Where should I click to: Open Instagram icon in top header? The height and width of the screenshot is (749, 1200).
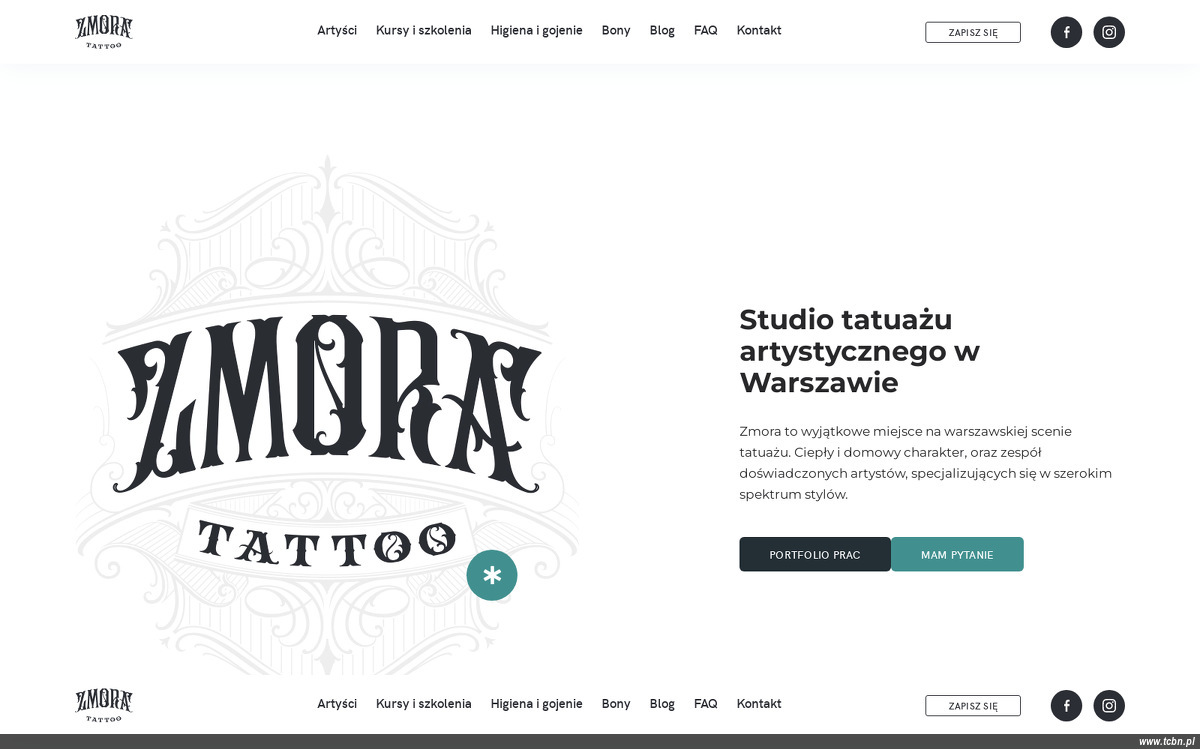(x=1109, y=32)
